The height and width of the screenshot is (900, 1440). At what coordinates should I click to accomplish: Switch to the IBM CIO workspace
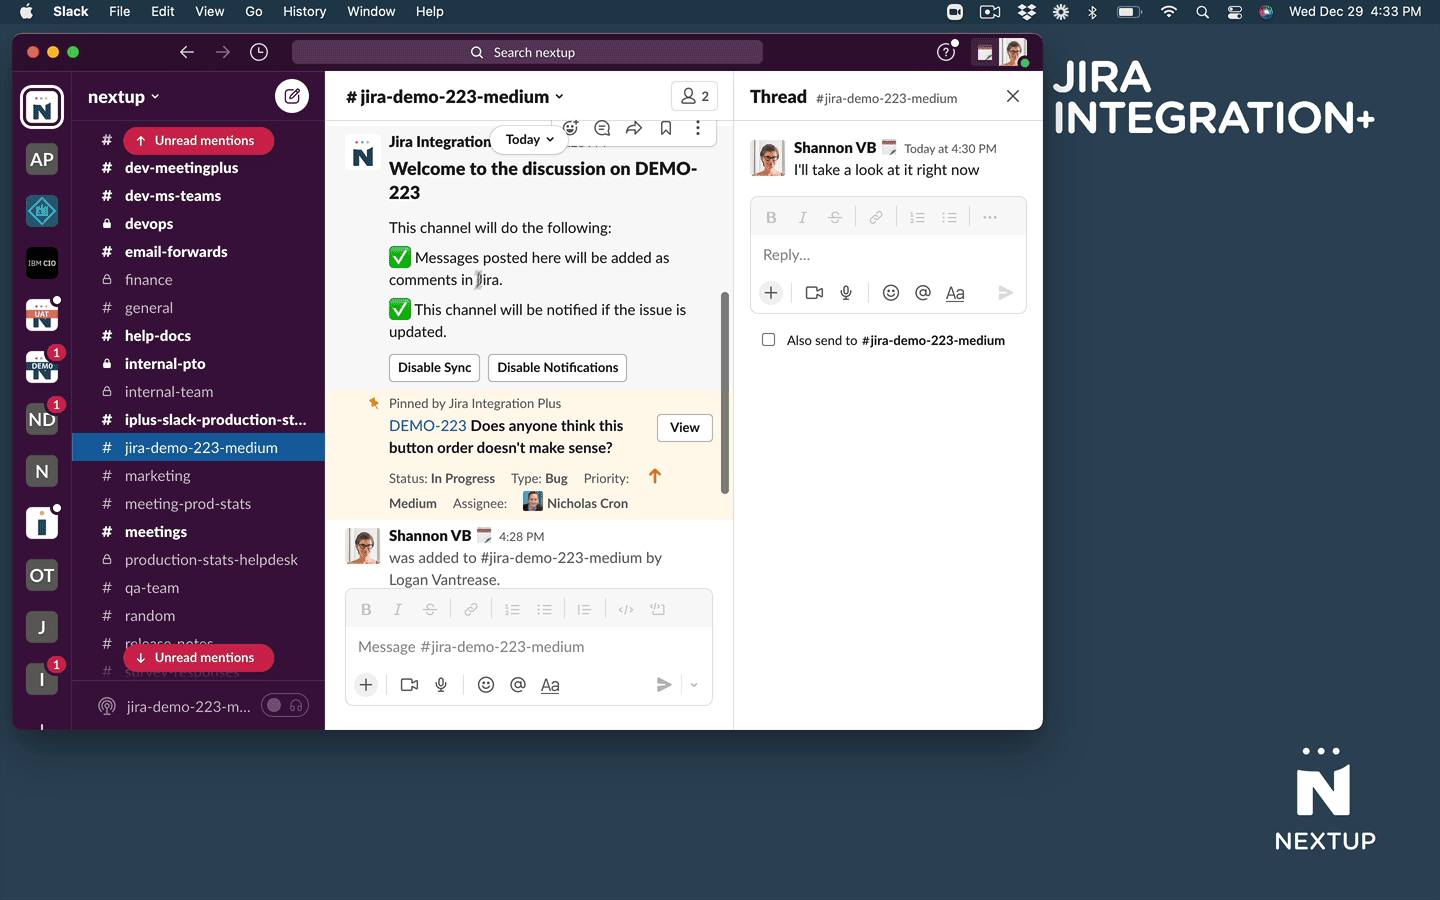coord(42,263)
